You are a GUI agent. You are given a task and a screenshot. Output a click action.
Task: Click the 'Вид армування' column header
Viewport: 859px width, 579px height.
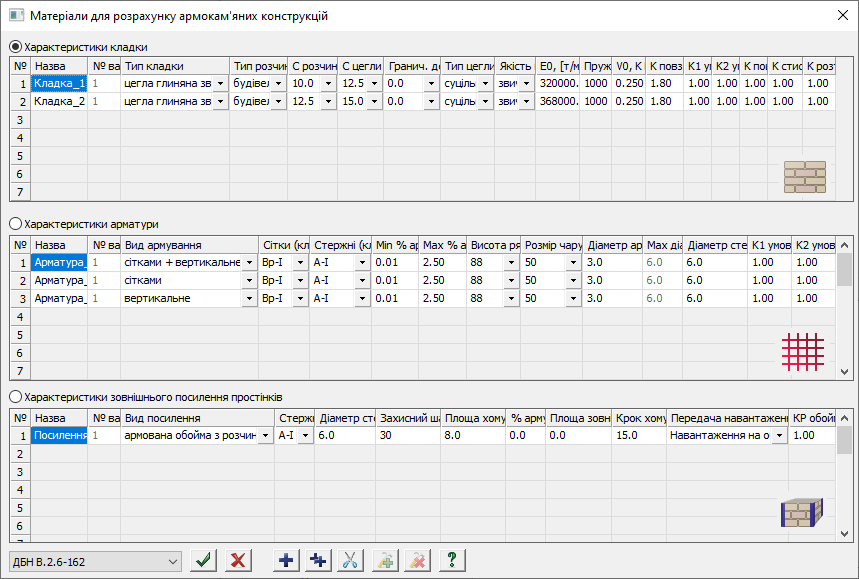coord(189,245)
